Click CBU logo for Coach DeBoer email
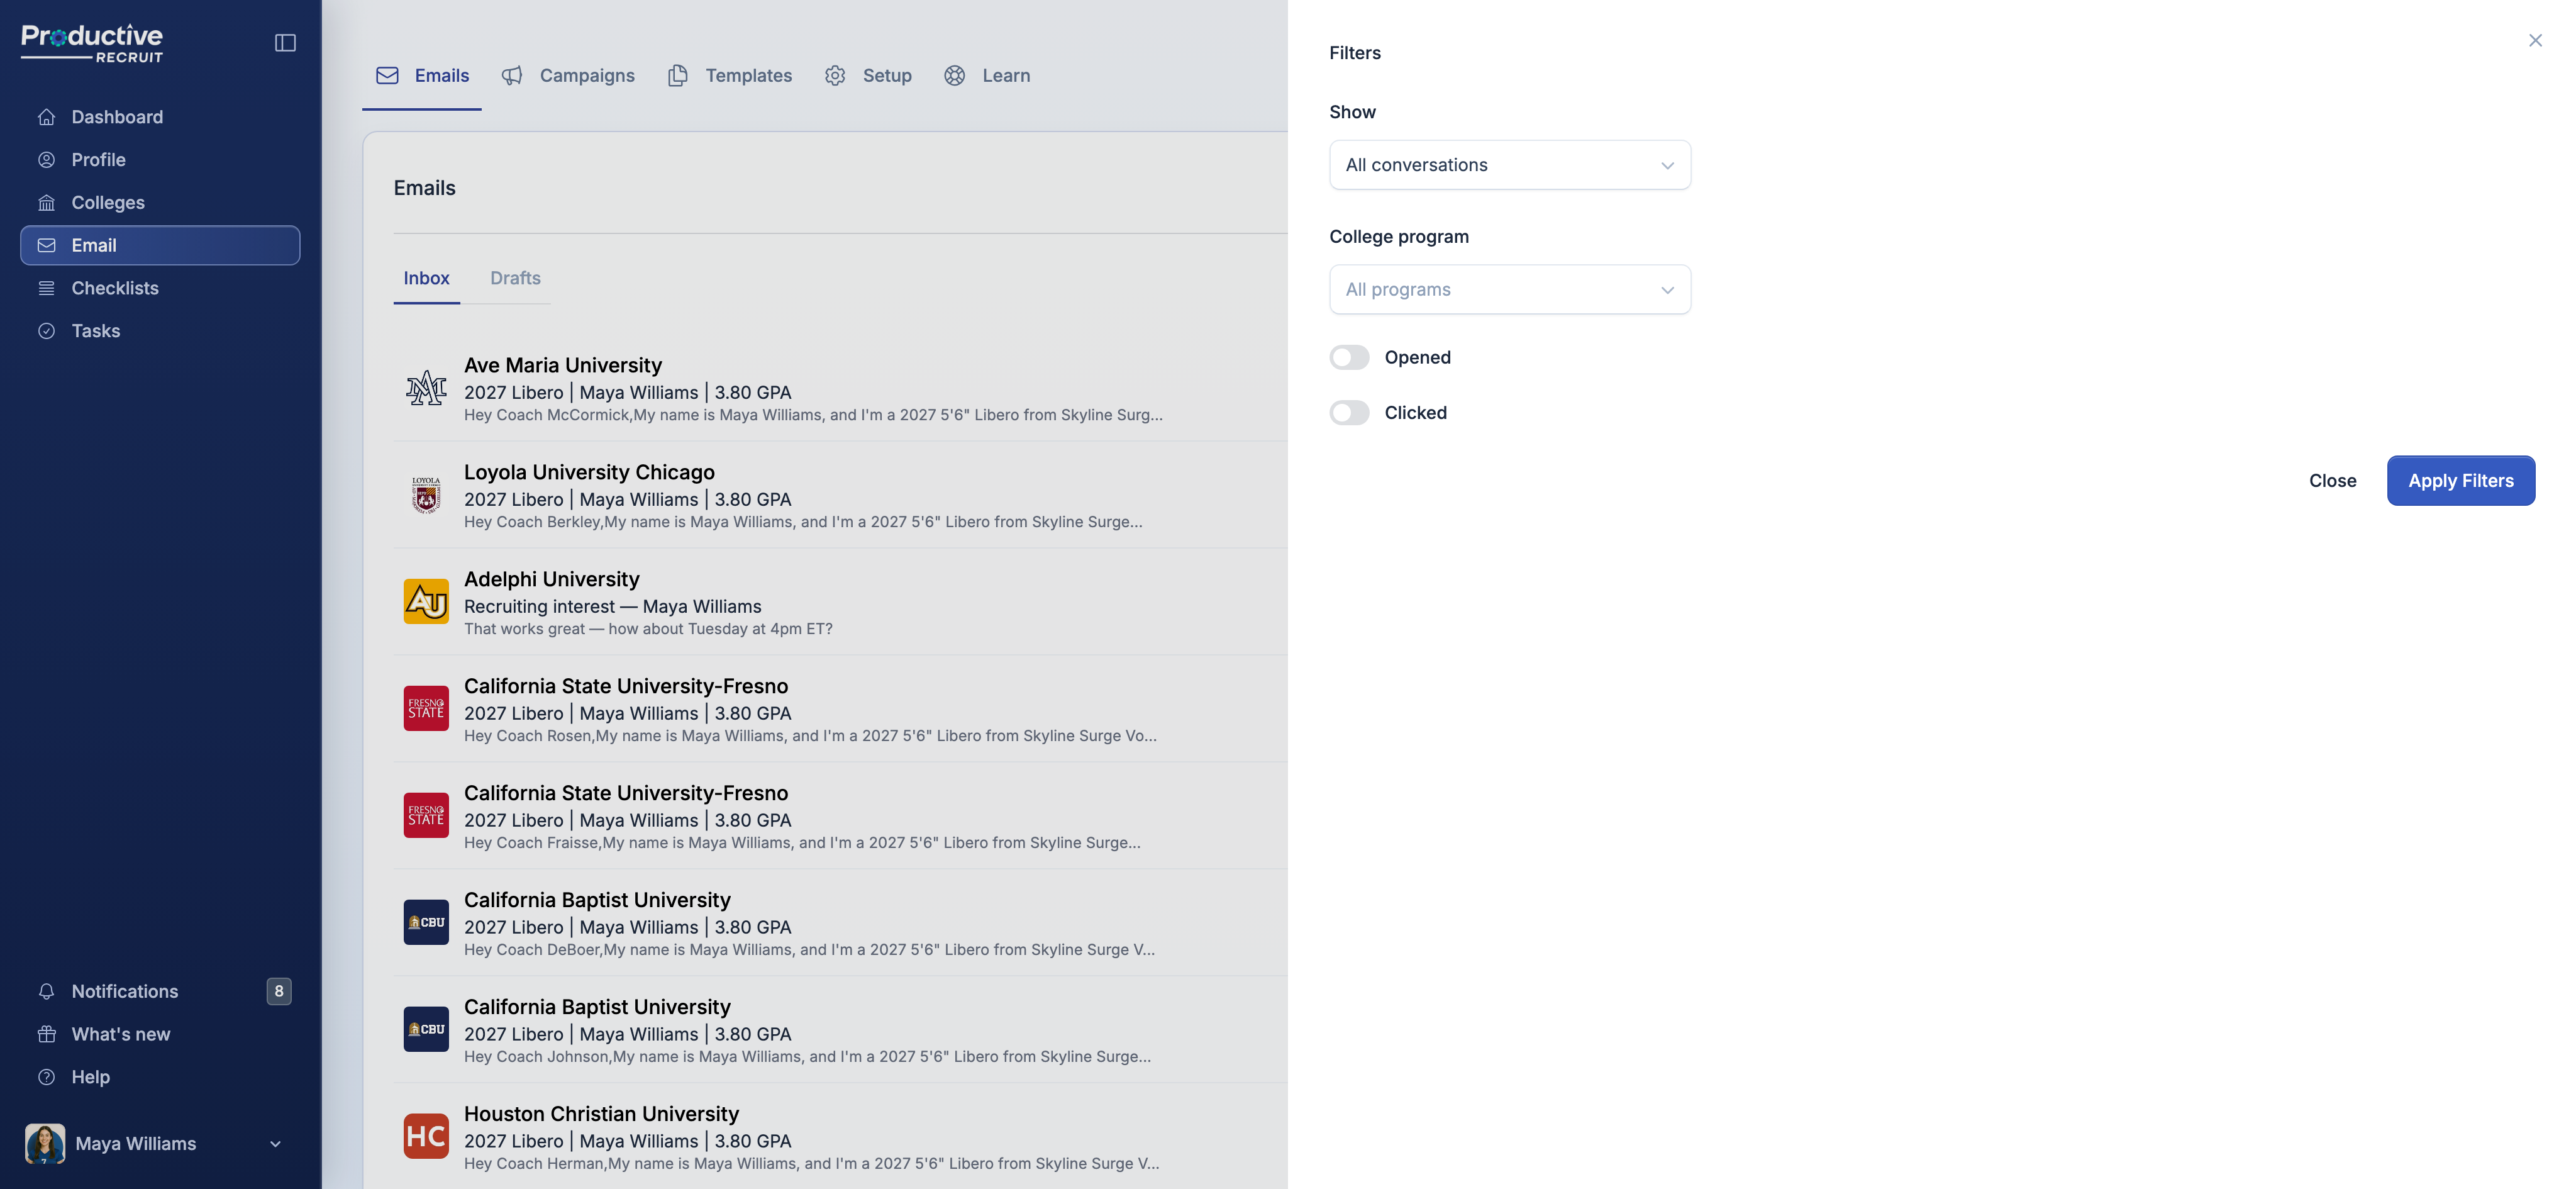 tap(426, 923)
